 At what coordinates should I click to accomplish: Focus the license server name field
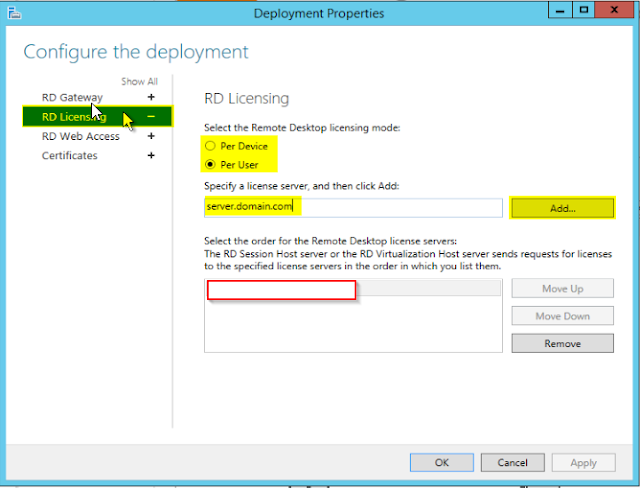coord(353,208)
